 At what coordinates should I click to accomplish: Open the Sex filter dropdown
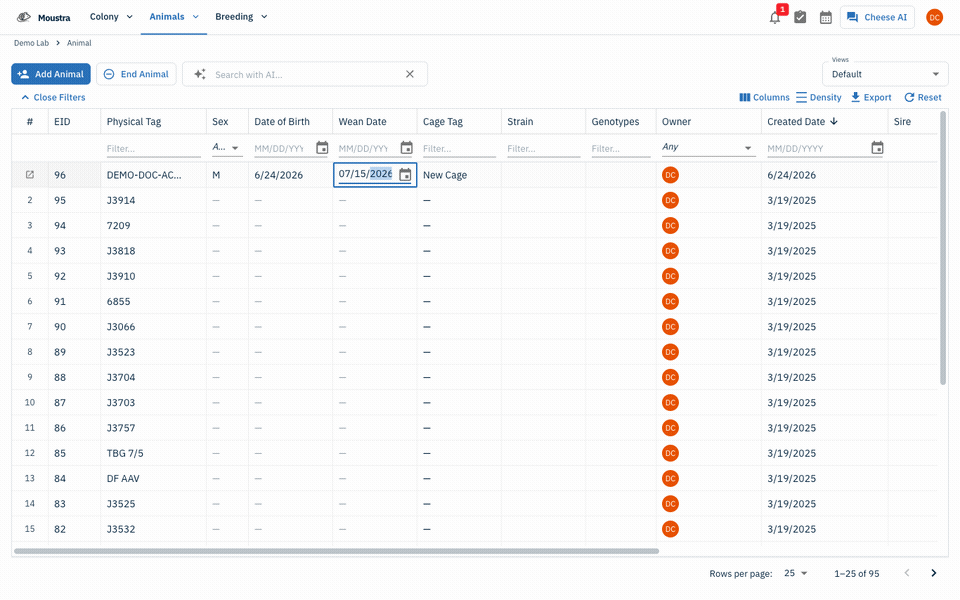tap(226, 148)
